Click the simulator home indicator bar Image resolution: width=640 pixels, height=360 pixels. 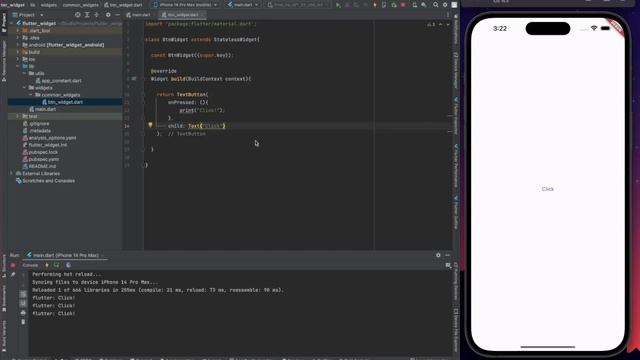(x=547, y=347)
